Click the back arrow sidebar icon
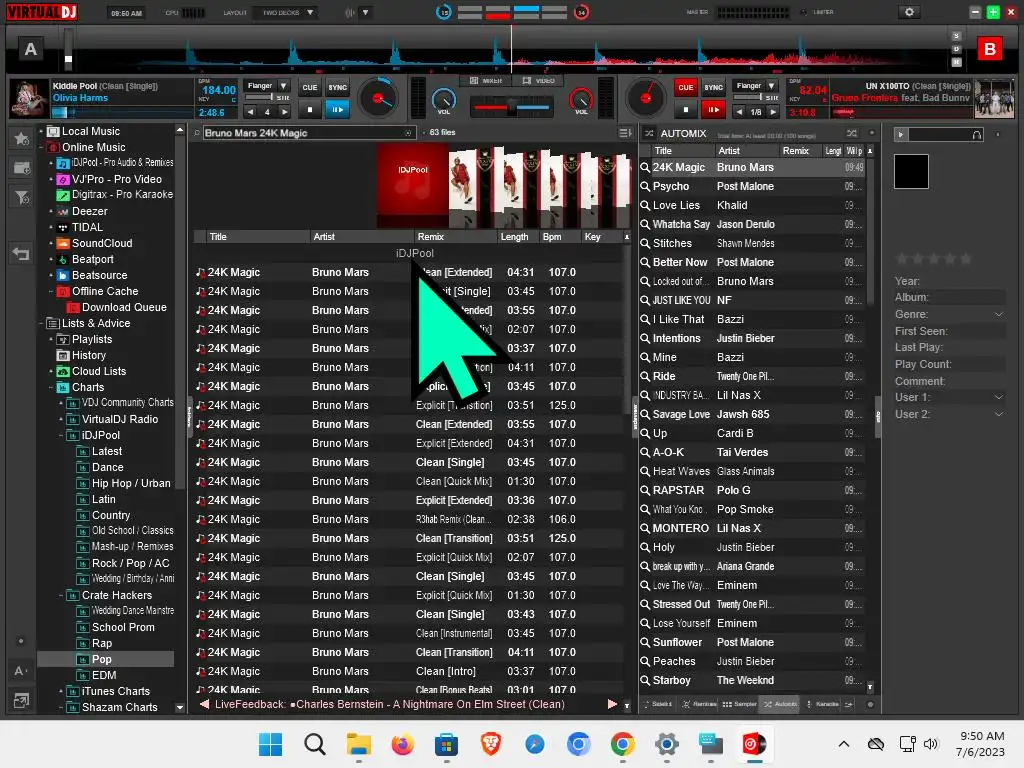This screenshot has width=1024, height=768. (21, 254)
